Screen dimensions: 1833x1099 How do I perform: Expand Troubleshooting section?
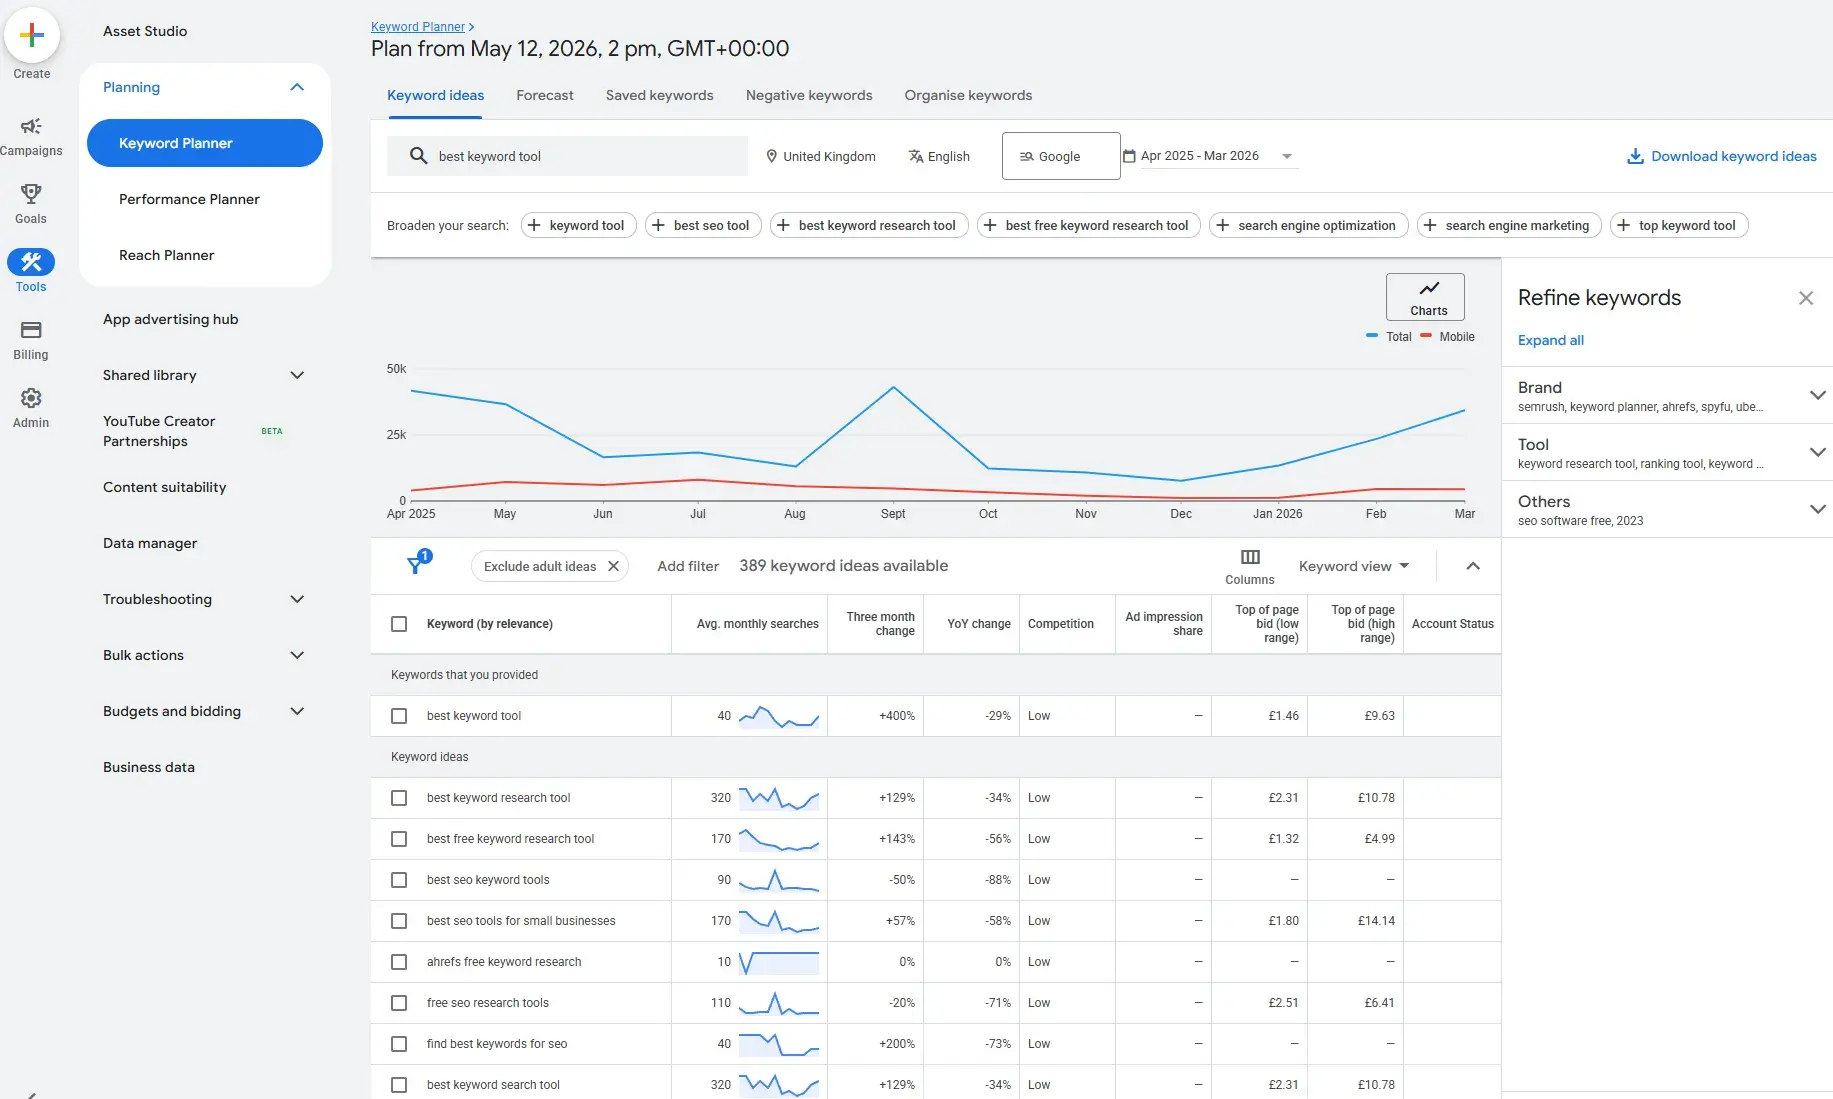(297, 599)
